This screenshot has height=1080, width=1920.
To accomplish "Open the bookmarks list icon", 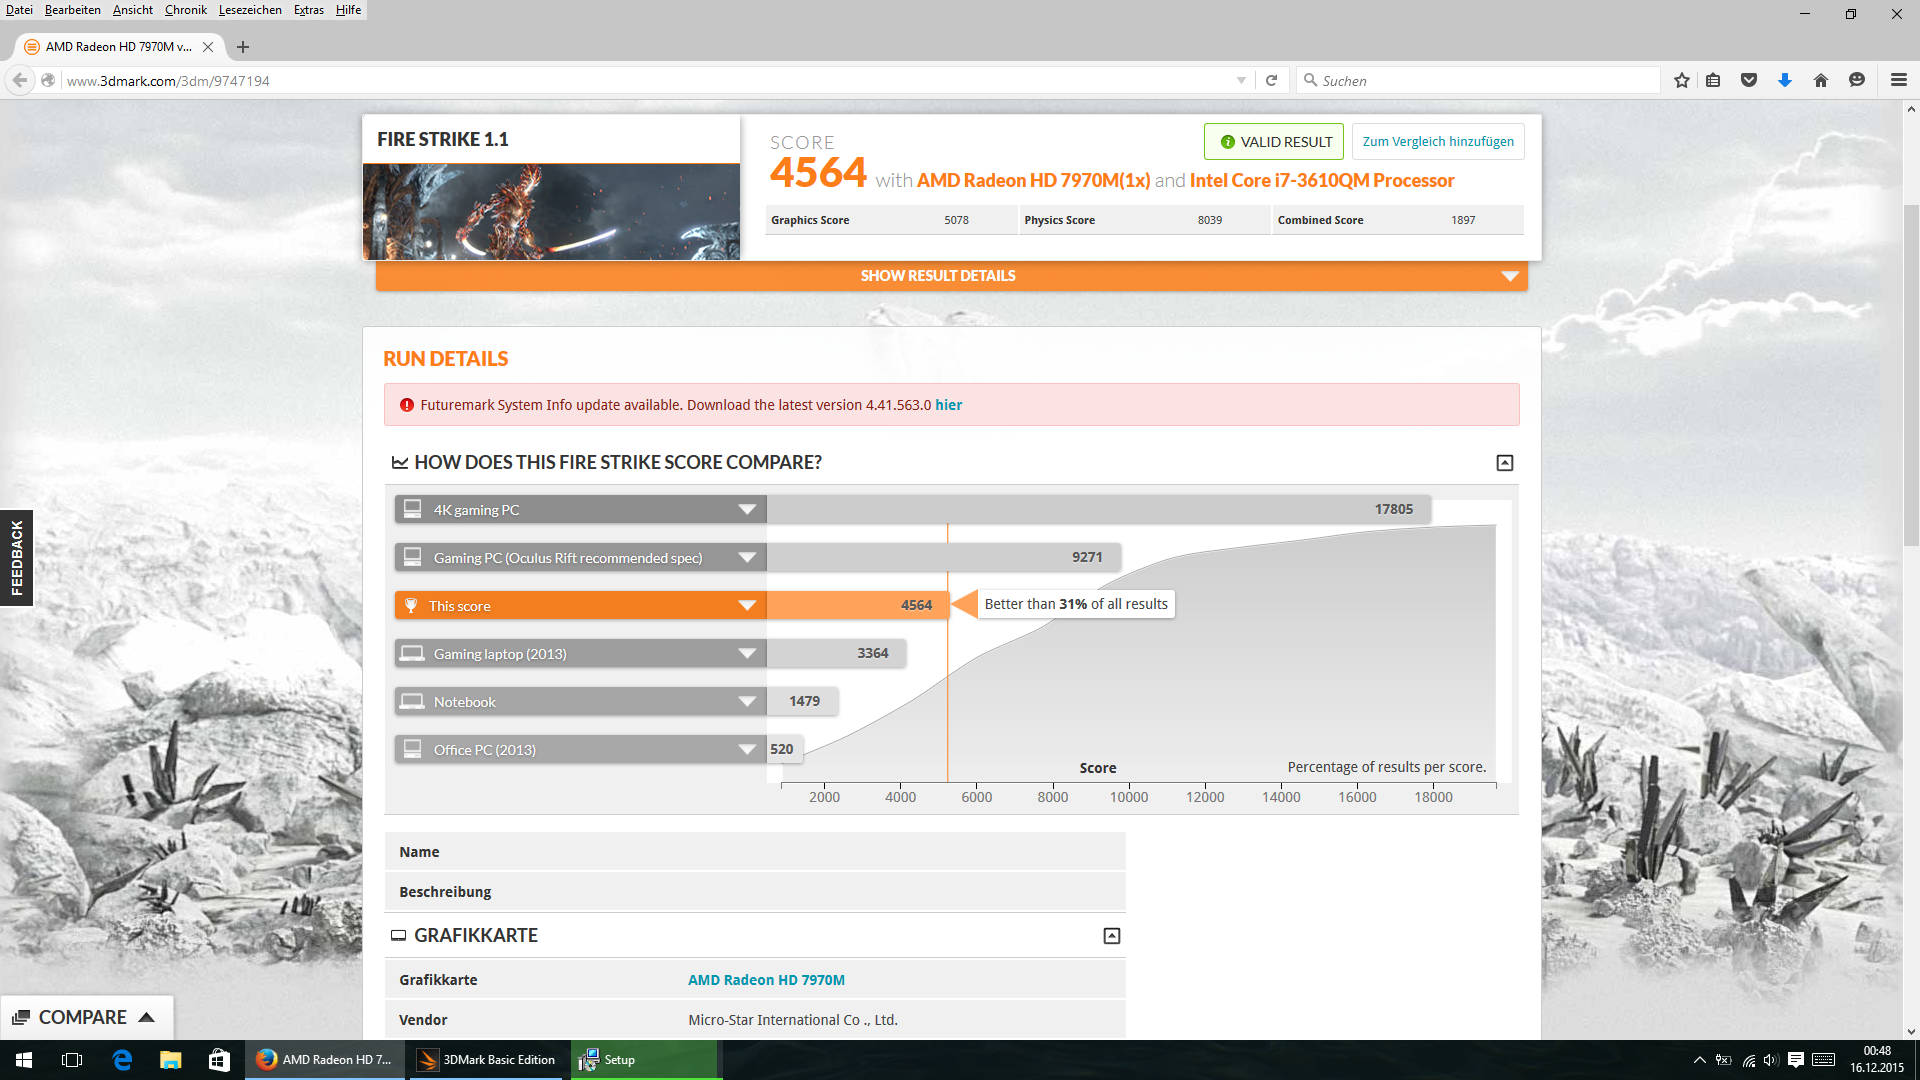I will coord(1713,80).
